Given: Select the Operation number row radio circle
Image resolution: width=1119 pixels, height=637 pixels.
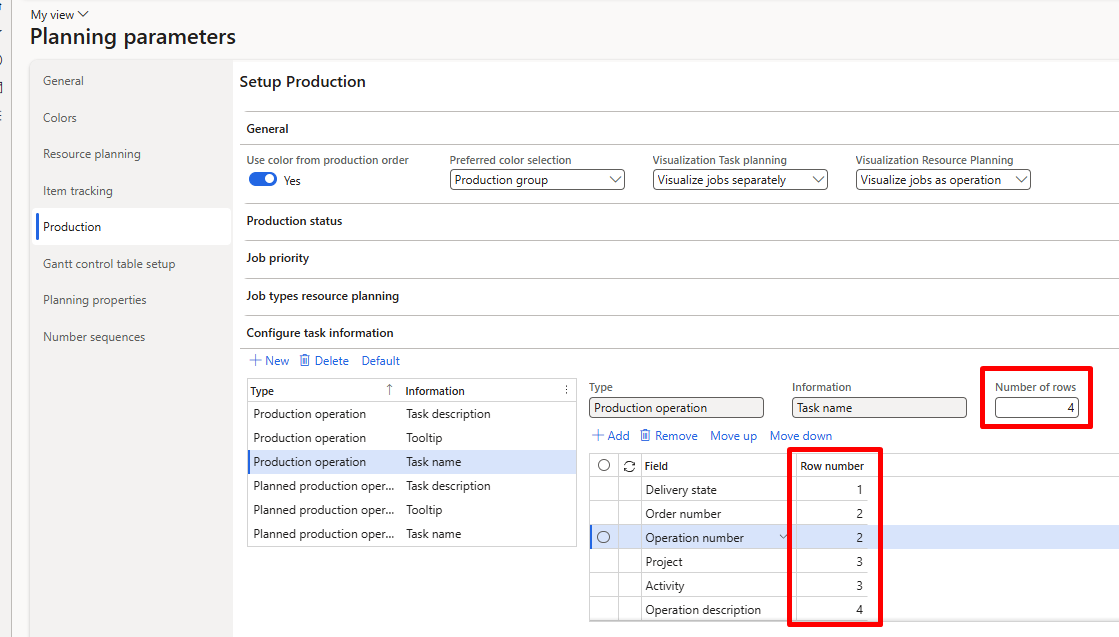Looking at the screenshot, I should 604,537.
